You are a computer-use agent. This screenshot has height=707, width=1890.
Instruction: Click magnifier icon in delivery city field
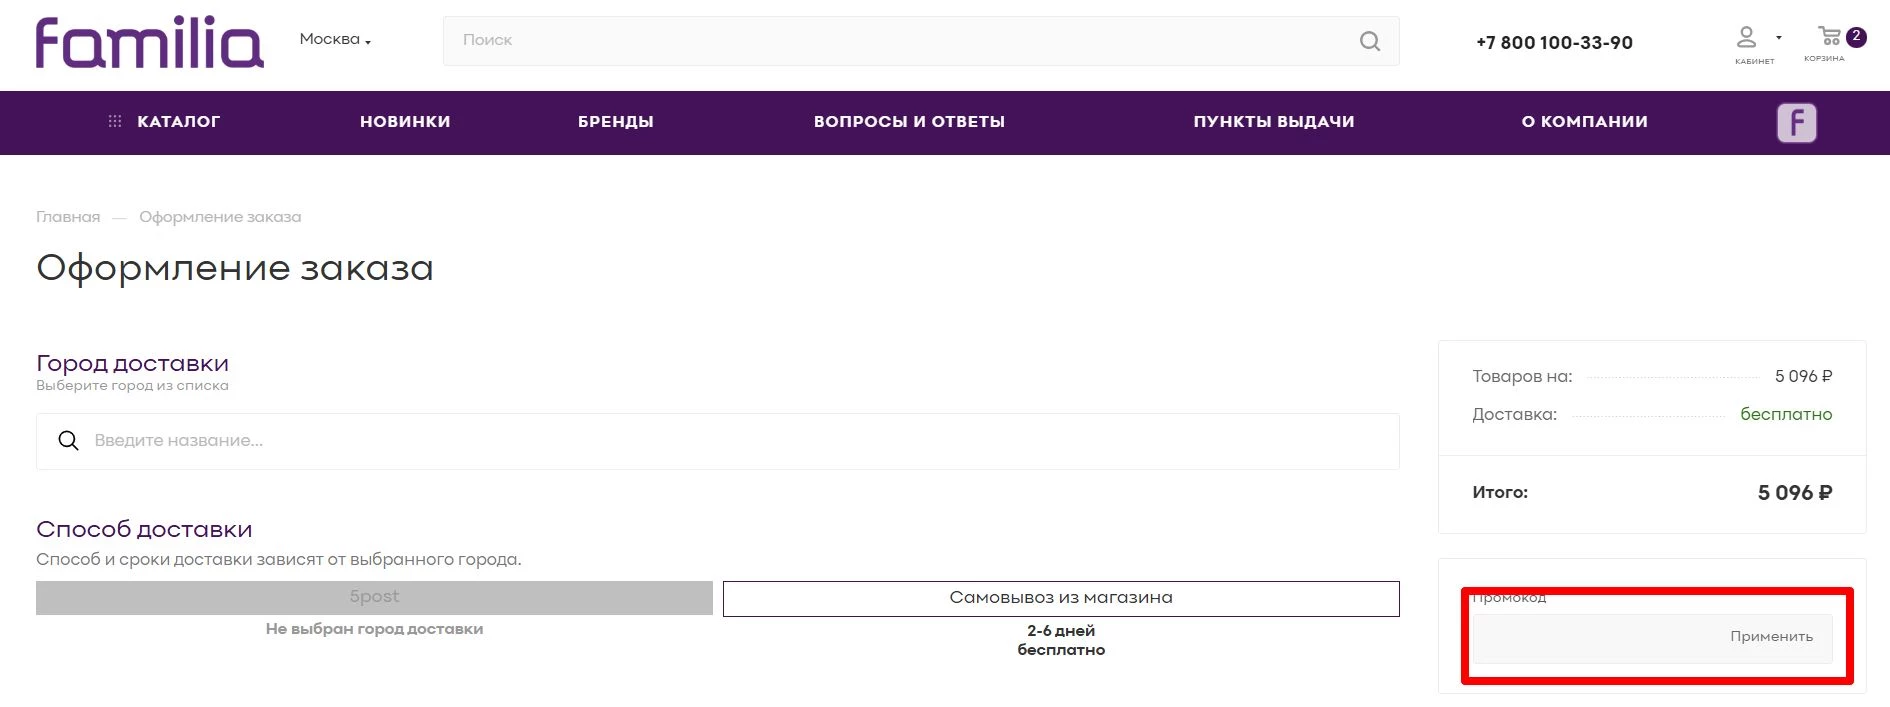pyautogui.click(x=68, y=441)
